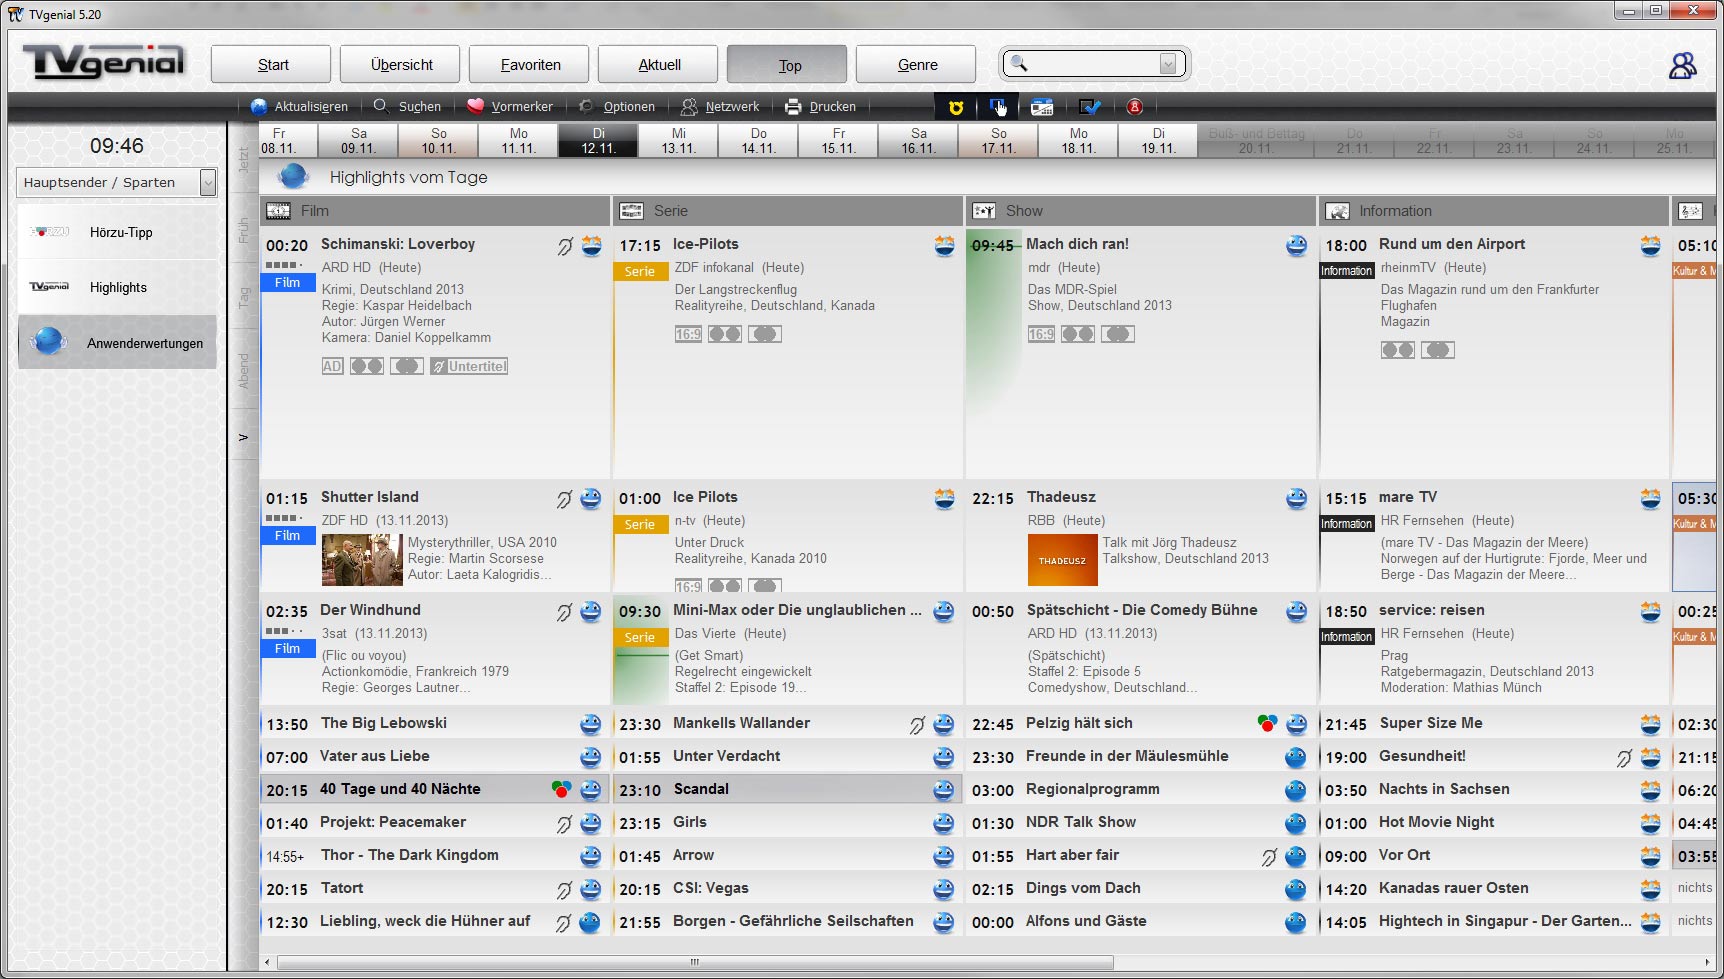Viewport: 1724px width, 979px height.
Task: Click the rating smiley for Thadeusz
Action: pyautogui.click(x=1296, y=498)
